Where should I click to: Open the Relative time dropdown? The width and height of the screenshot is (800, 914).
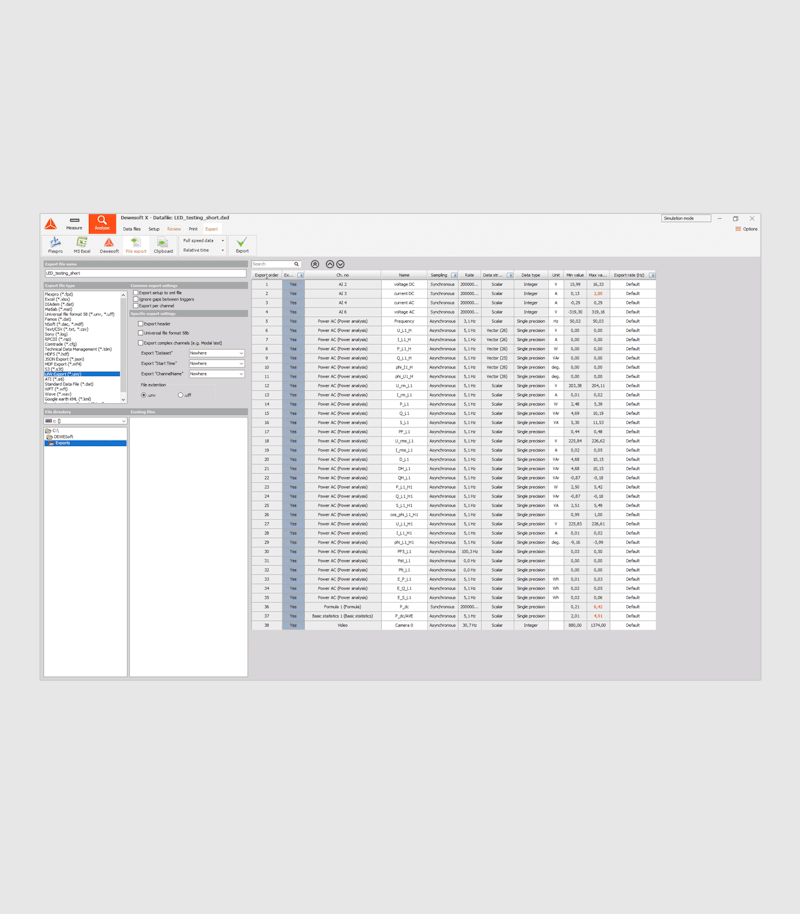203,250
